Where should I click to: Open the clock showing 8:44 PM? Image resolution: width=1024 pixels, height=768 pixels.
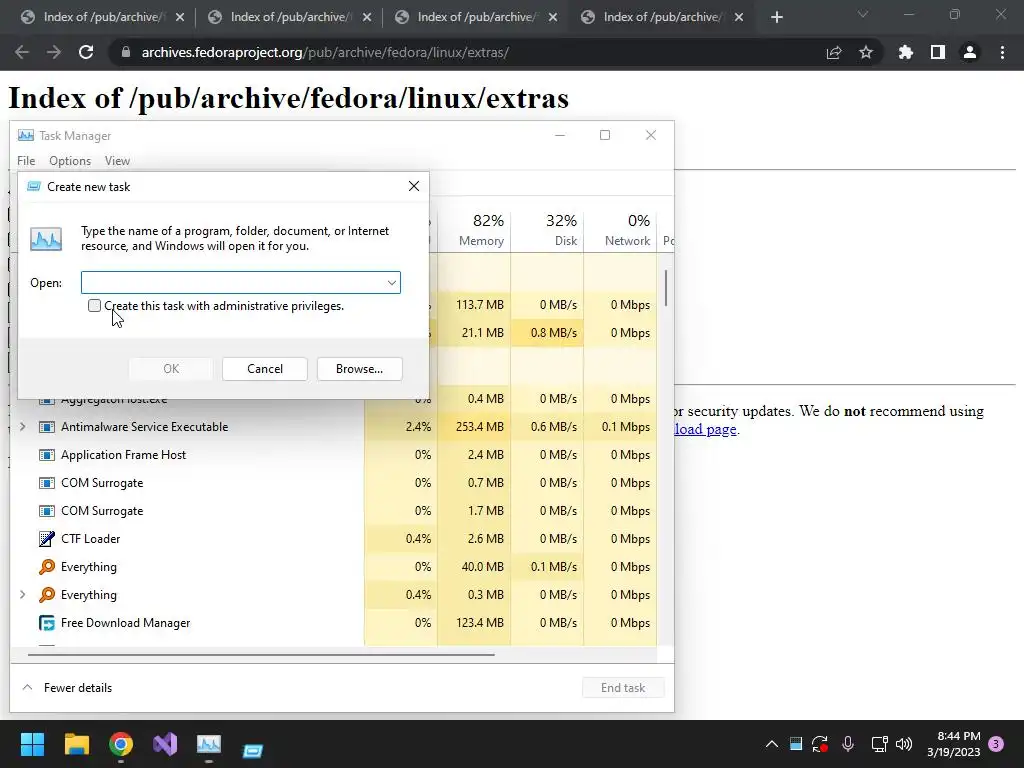point(953,744)
